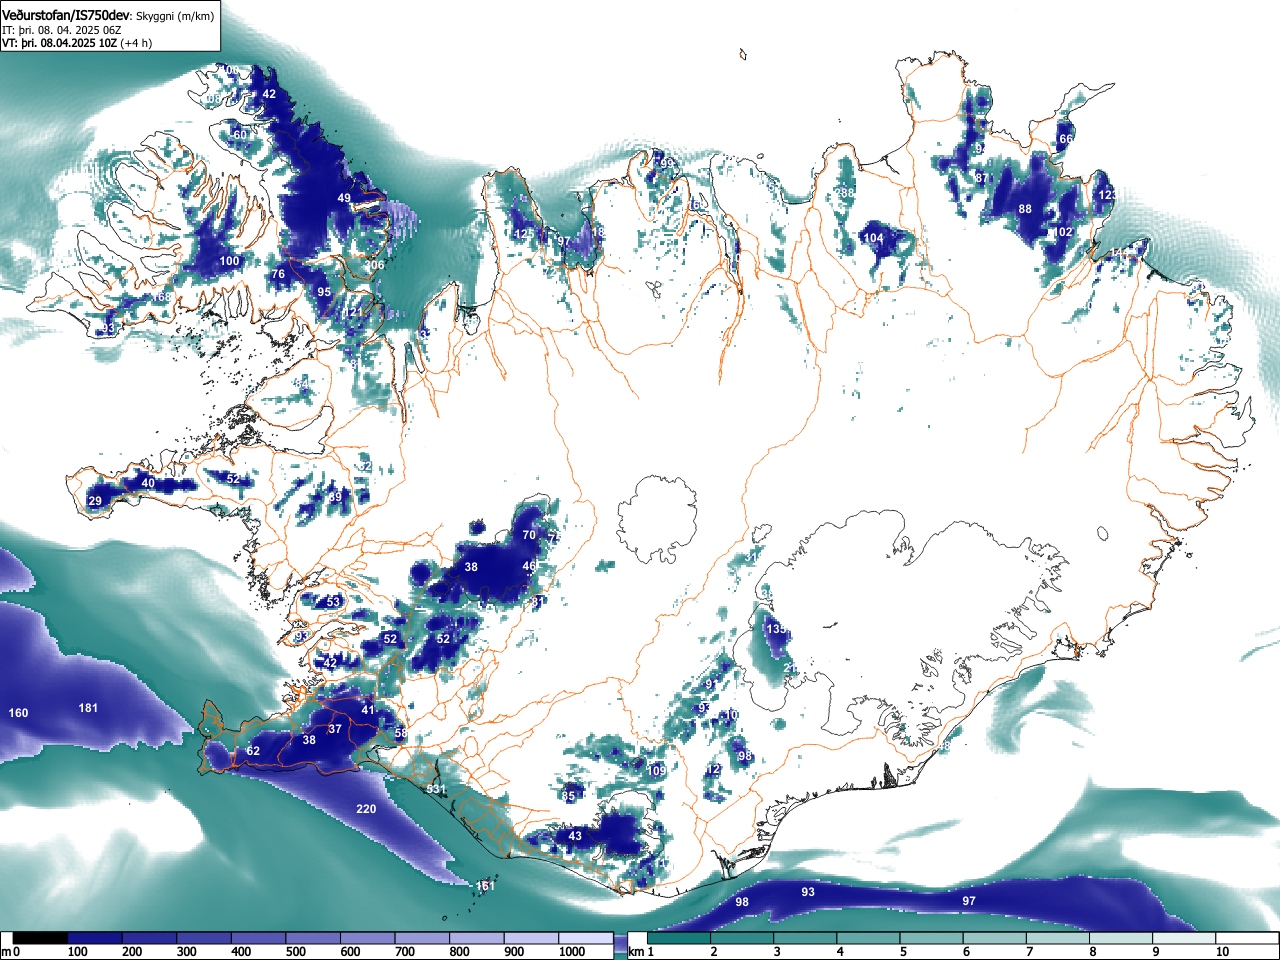
Task: Click the '181' visibility value at sea
Action: coord(88,708)
